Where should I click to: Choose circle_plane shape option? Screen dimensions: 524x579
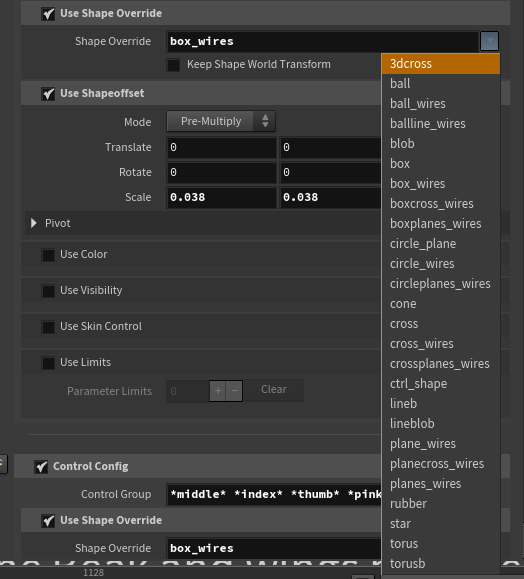[x=441, y=243]
